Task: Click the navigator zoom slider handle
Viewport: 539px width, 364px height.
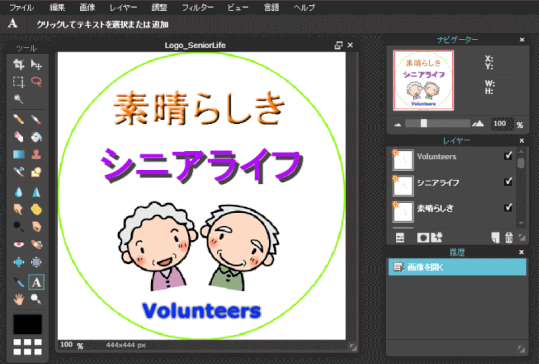Action: (424, 123)
